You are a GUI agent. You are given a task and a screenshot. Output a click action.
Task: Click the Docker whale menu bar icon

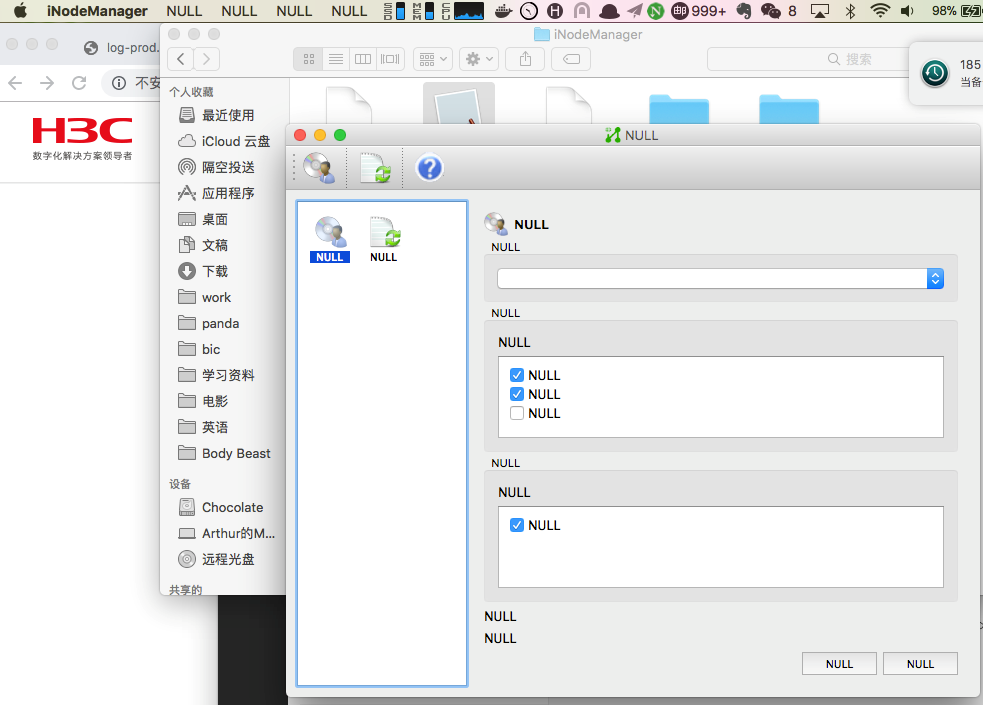(503, 11)
